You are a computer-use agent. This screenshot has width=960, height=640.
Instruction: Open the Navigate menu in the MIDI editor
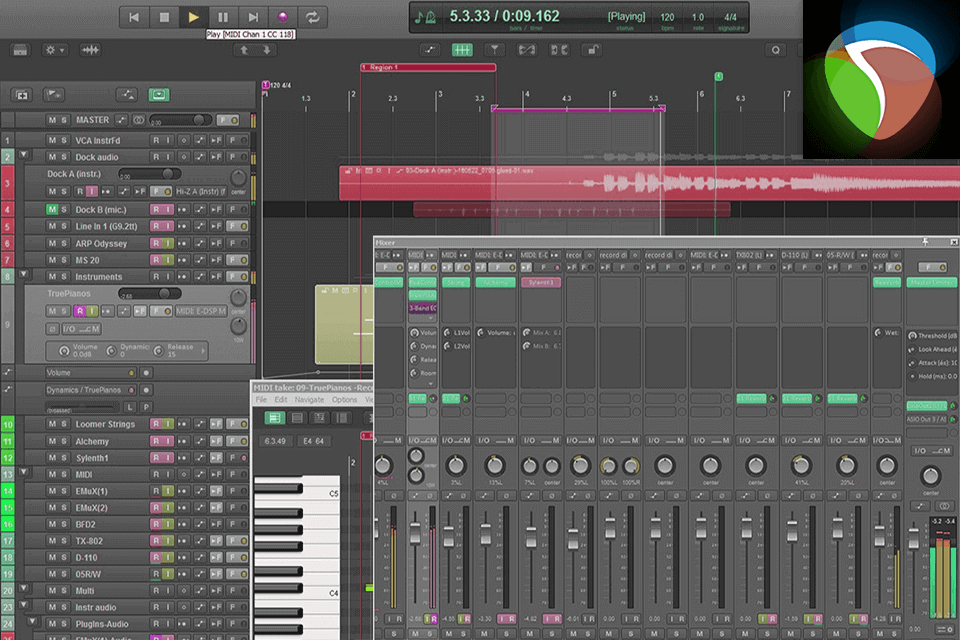coord(309,400)
